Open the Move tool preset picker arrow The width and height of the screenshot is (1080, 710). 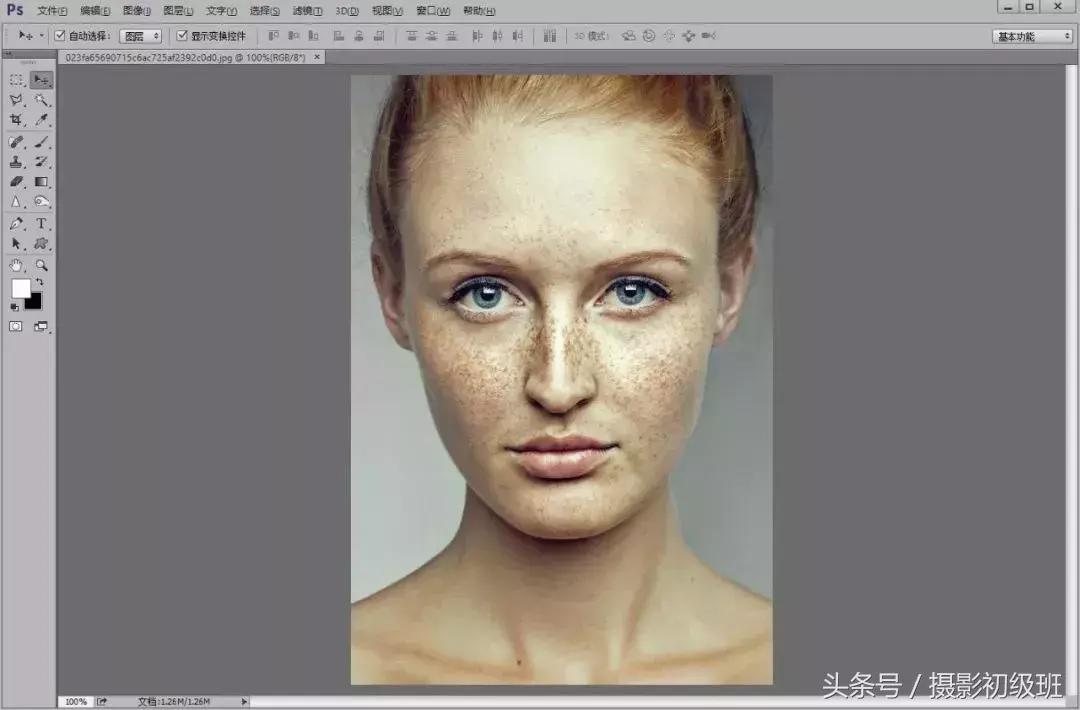point(41,36)
